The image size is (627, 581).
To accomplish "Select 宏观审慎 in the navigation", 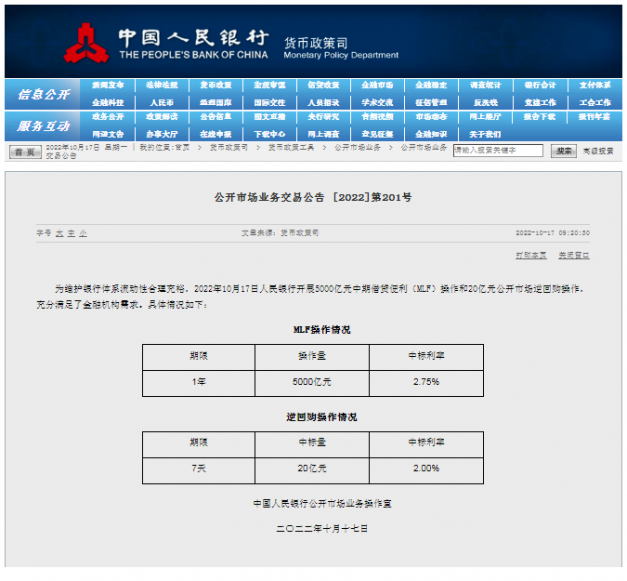I will 270,85.
